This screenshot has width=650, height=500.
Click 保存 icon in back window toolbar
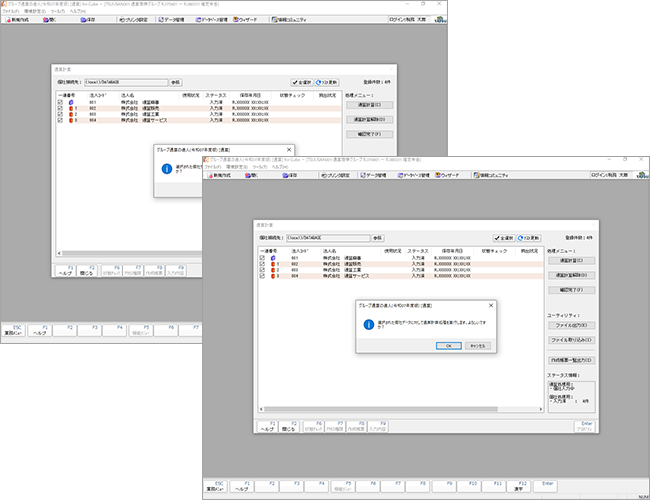click(83, 20)
